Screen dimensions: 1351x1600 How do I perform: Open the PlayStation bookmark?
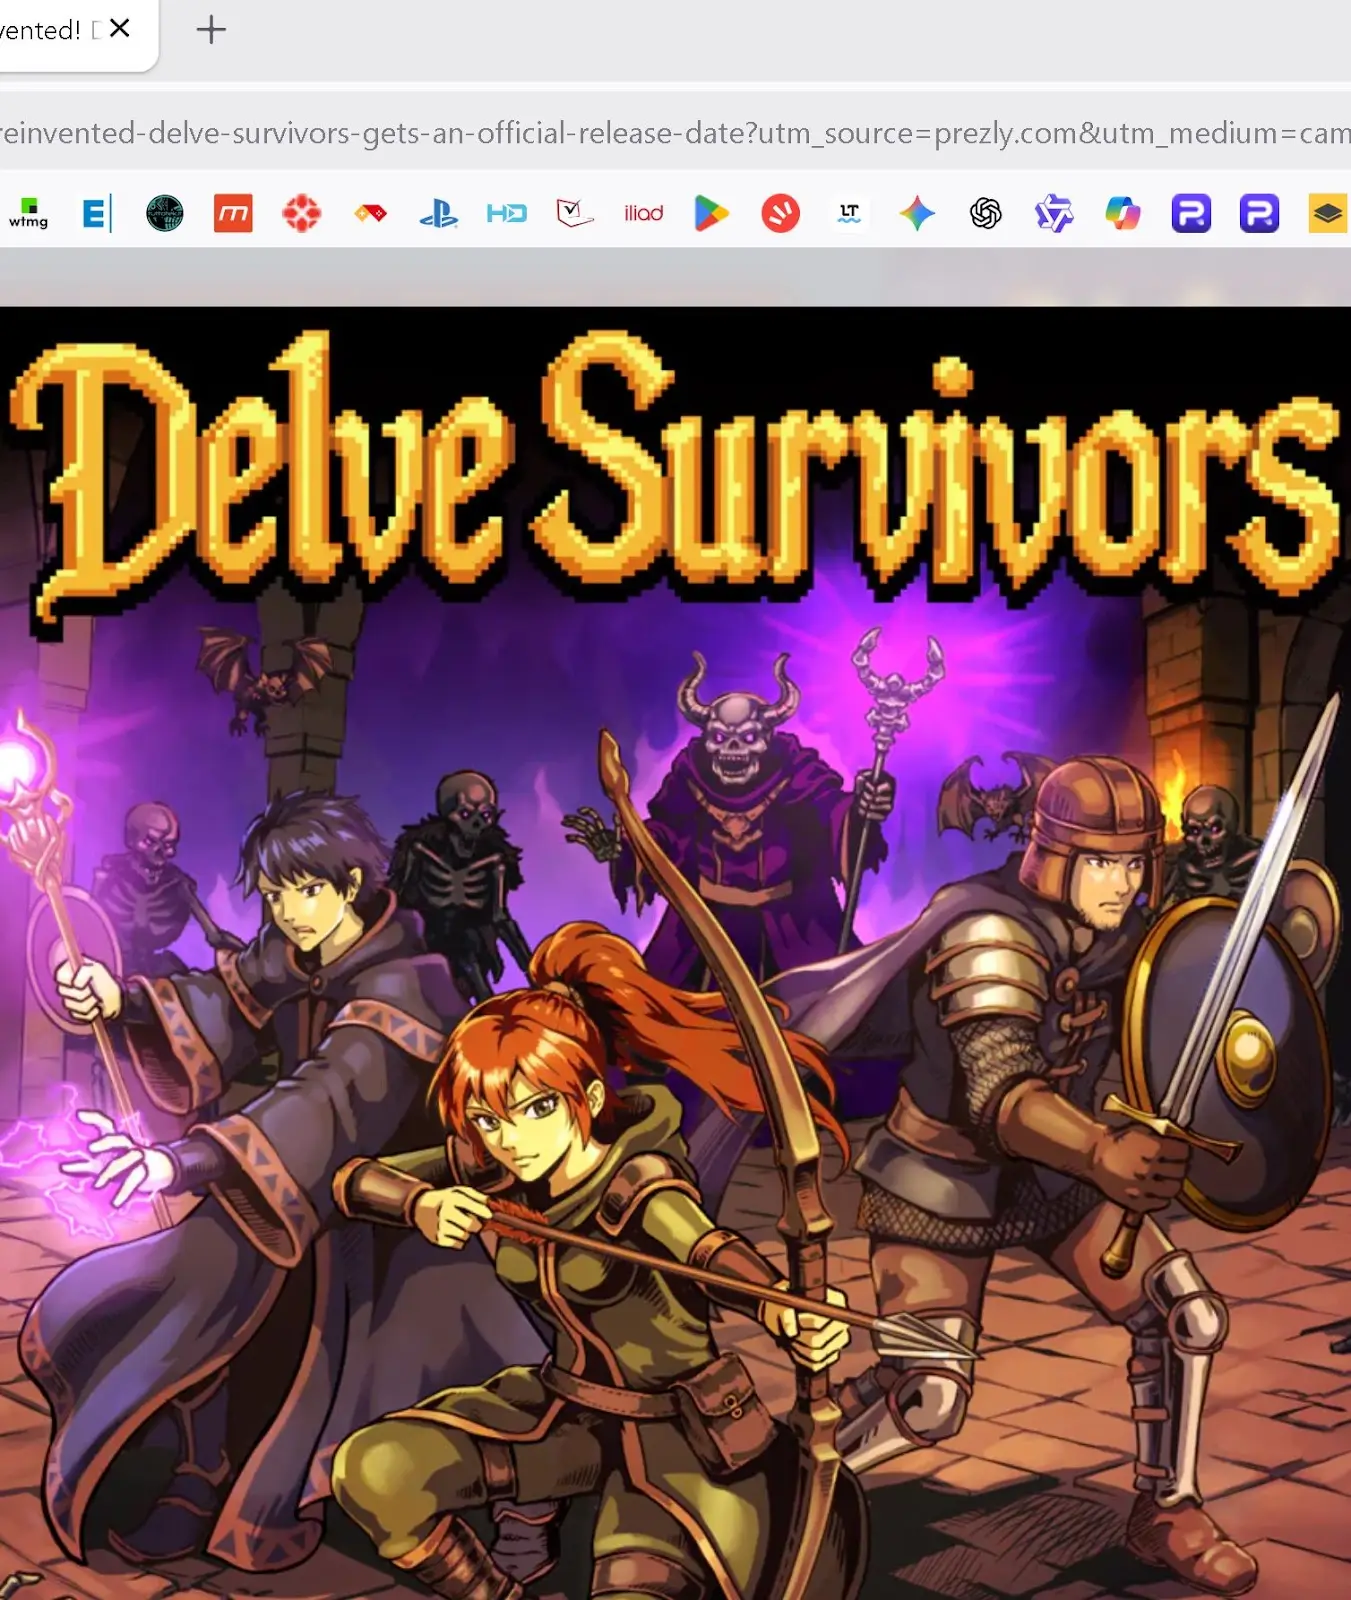[x=438, y=213]
